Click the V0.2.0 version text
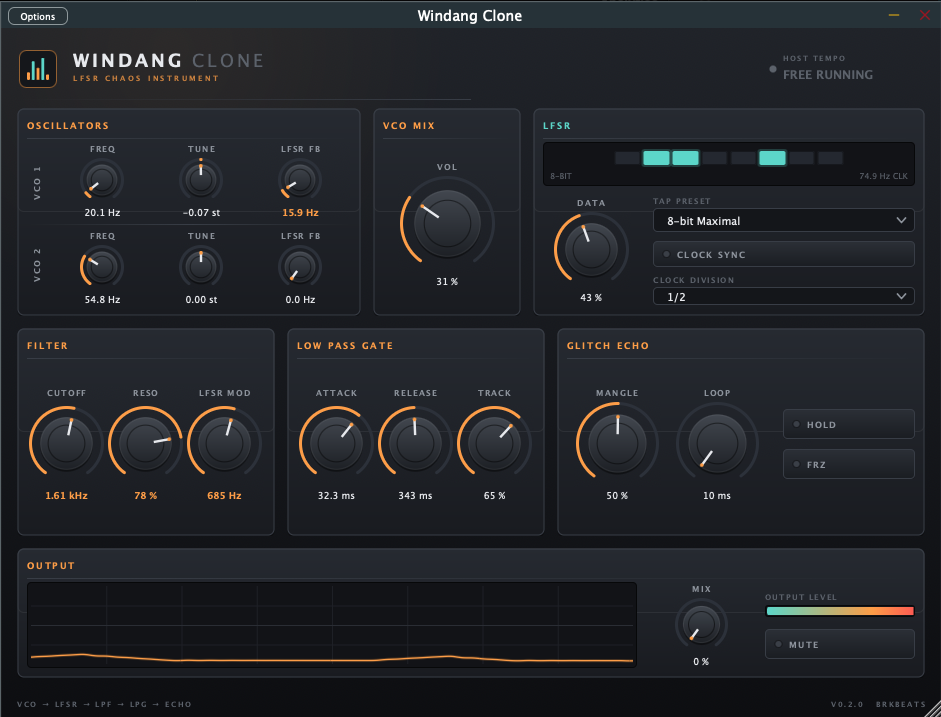Viewport: 941px width, 717px height. tap(847, 704)
